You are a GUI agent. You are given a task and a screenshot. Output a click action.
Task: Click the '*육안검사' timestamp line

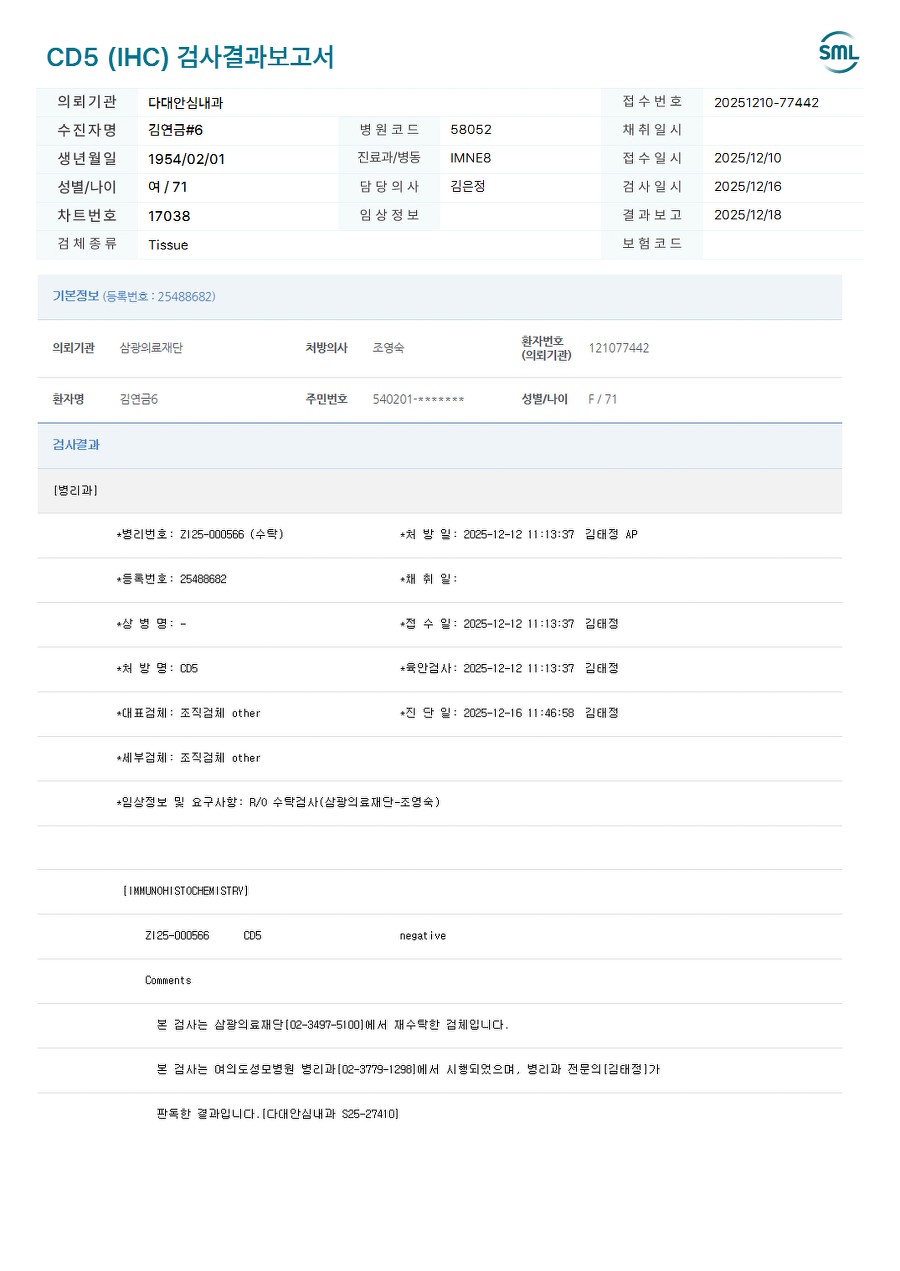pos(509,668)
